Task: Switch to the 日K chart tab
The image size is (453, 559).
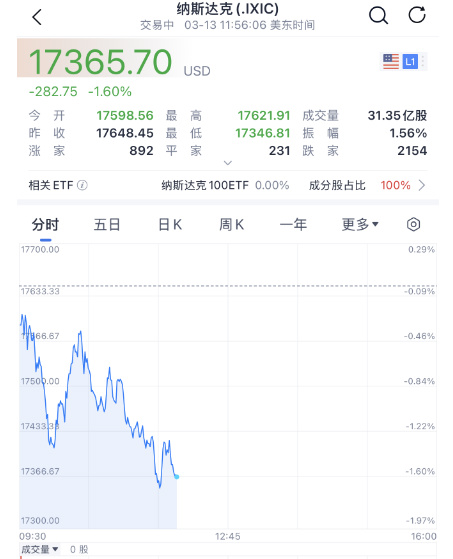Action: click(x=170, y=225)
